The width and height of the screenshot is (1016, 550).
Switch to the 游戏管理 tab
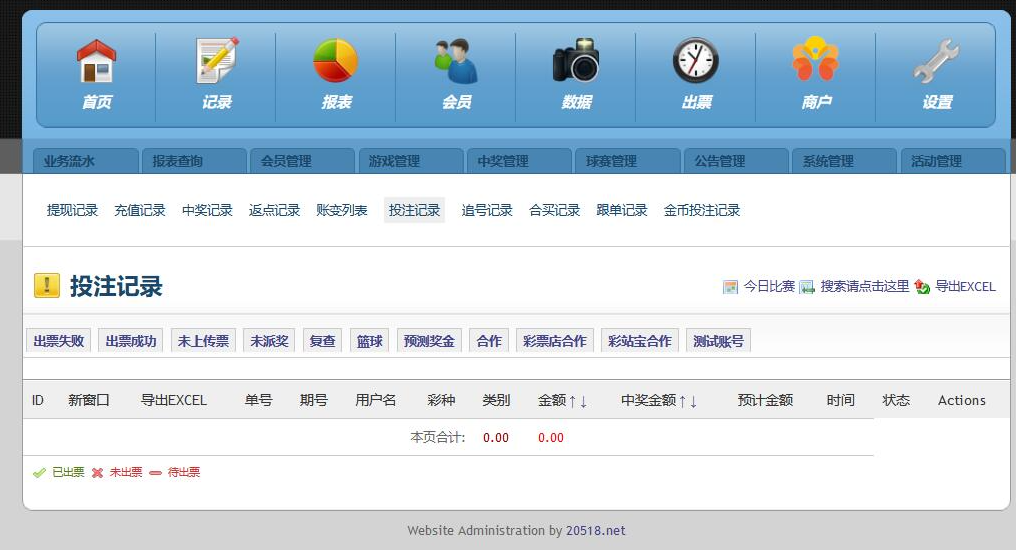pos(411,161)
